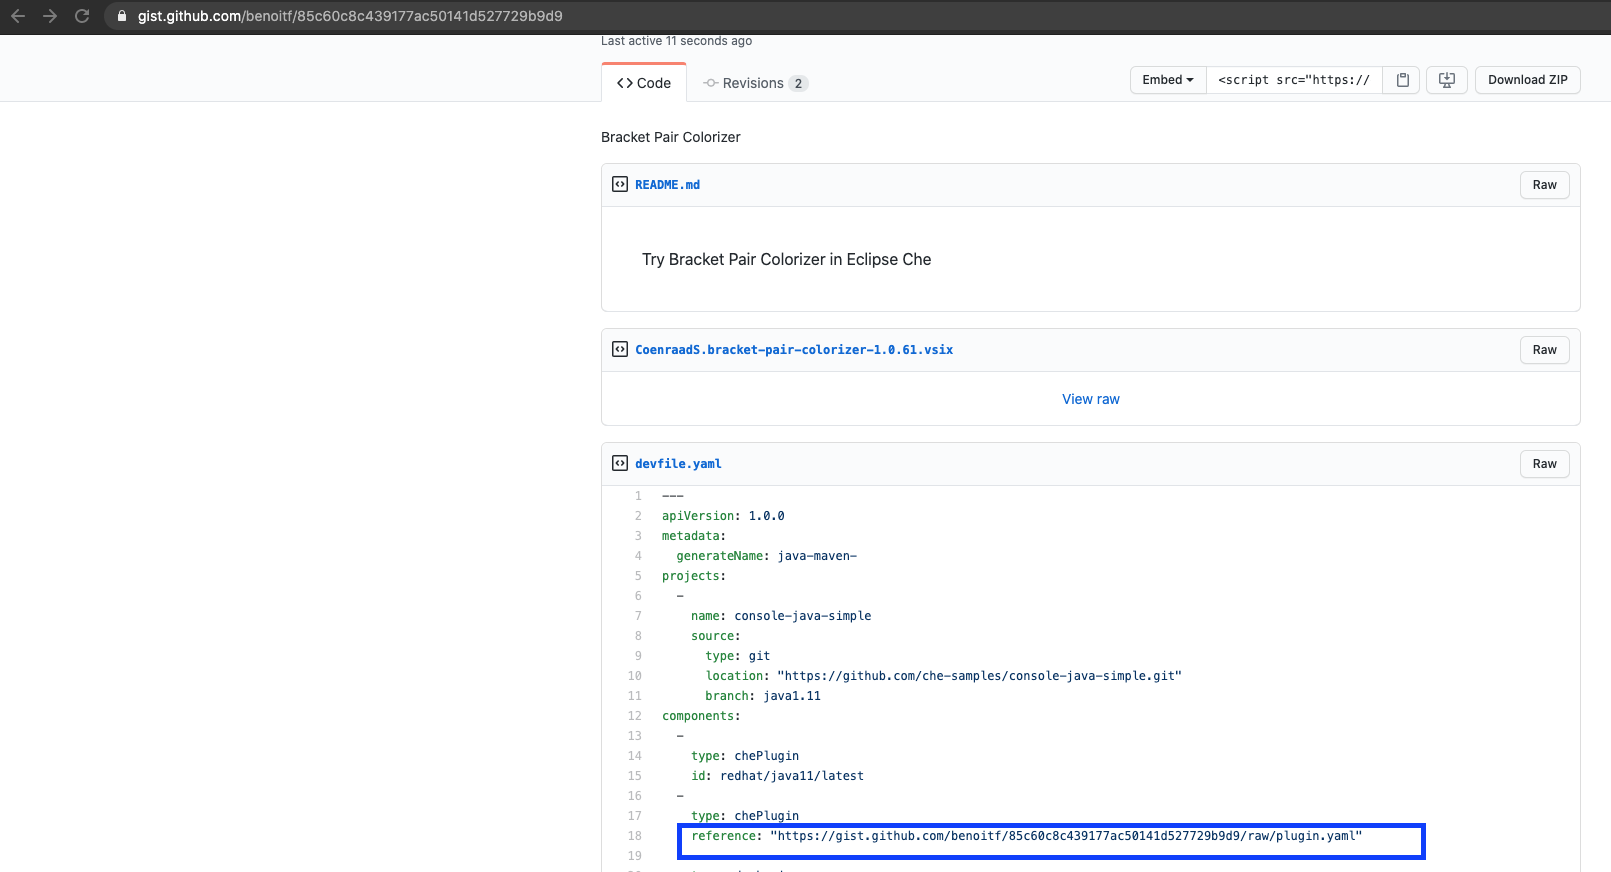Click 'apiVersion: 1.0.0' code line
Screen dimensions: 1611x872
723,516
